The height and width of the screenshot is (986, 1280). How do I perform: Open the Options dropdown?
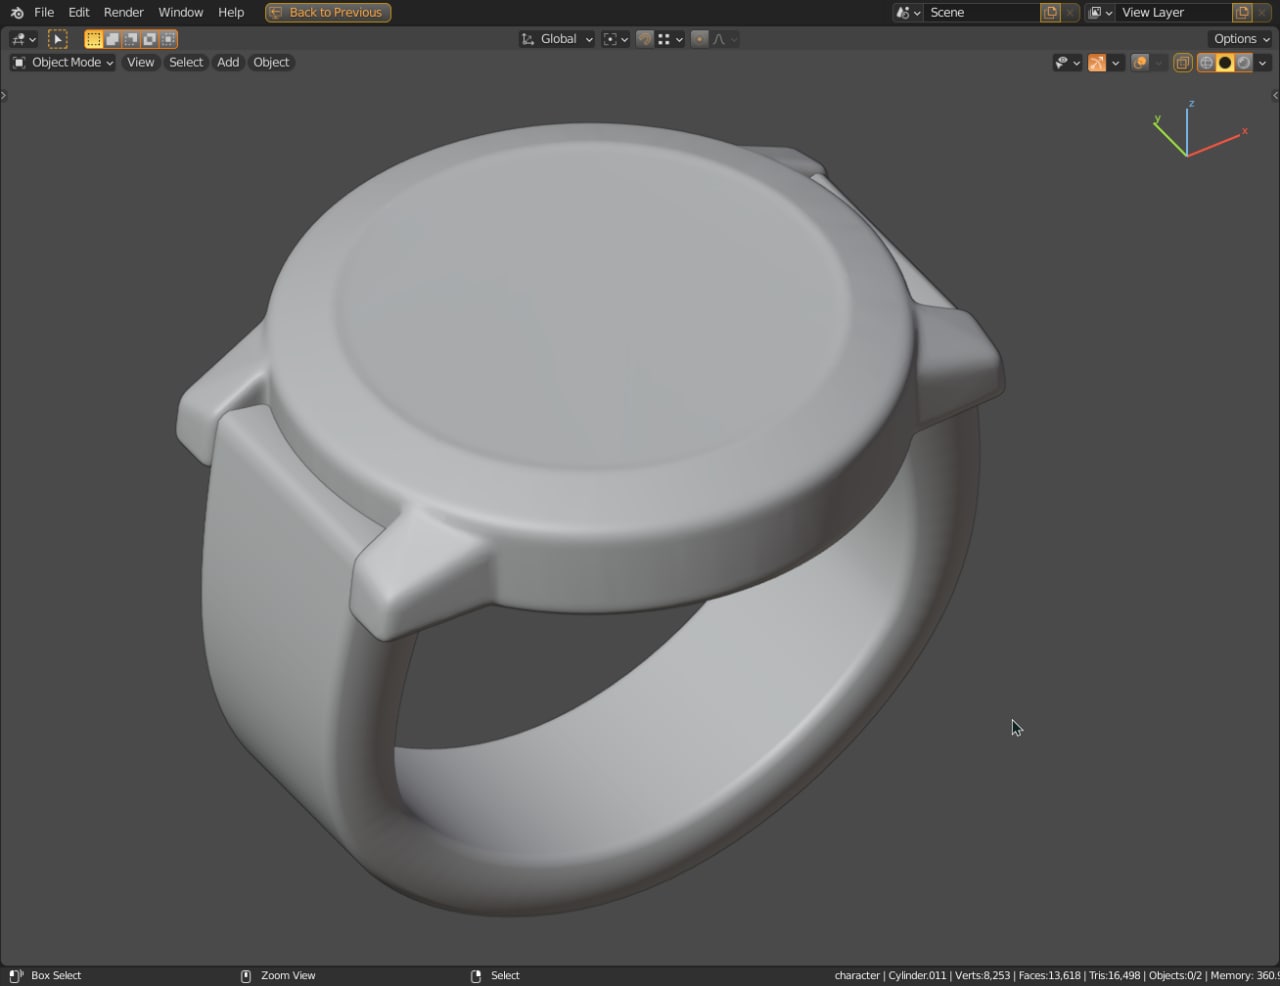tap(1241, 39)
